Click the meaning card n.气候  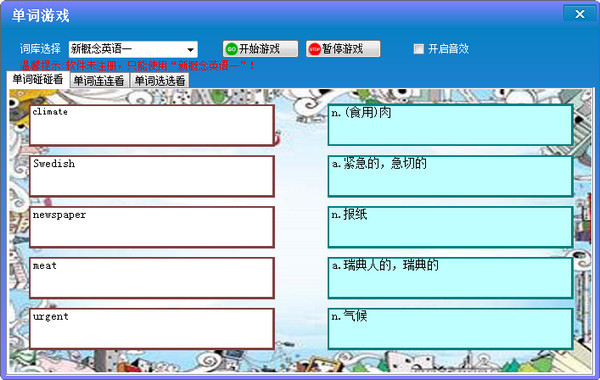coord(450,329)
